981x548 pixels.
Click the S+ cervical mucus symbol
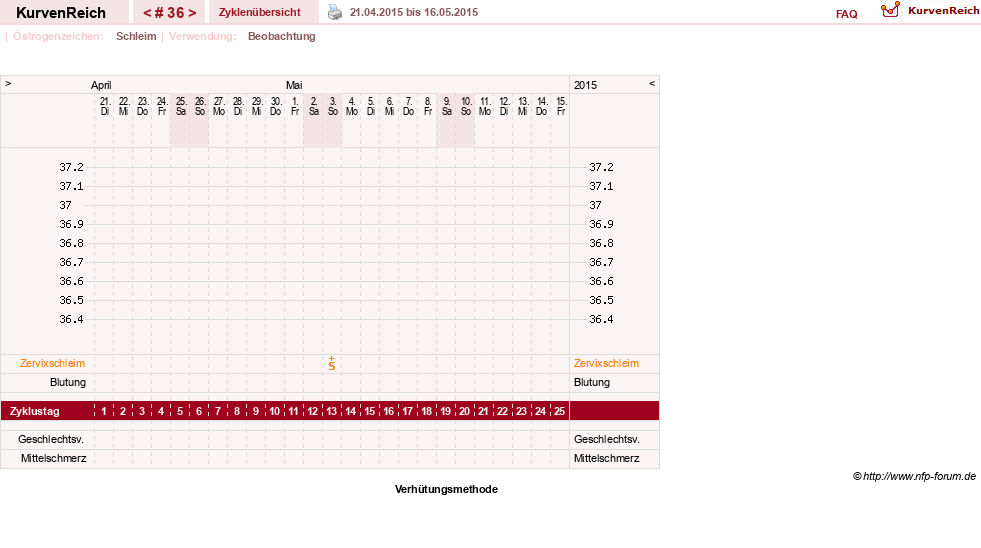tap(332, 363)
